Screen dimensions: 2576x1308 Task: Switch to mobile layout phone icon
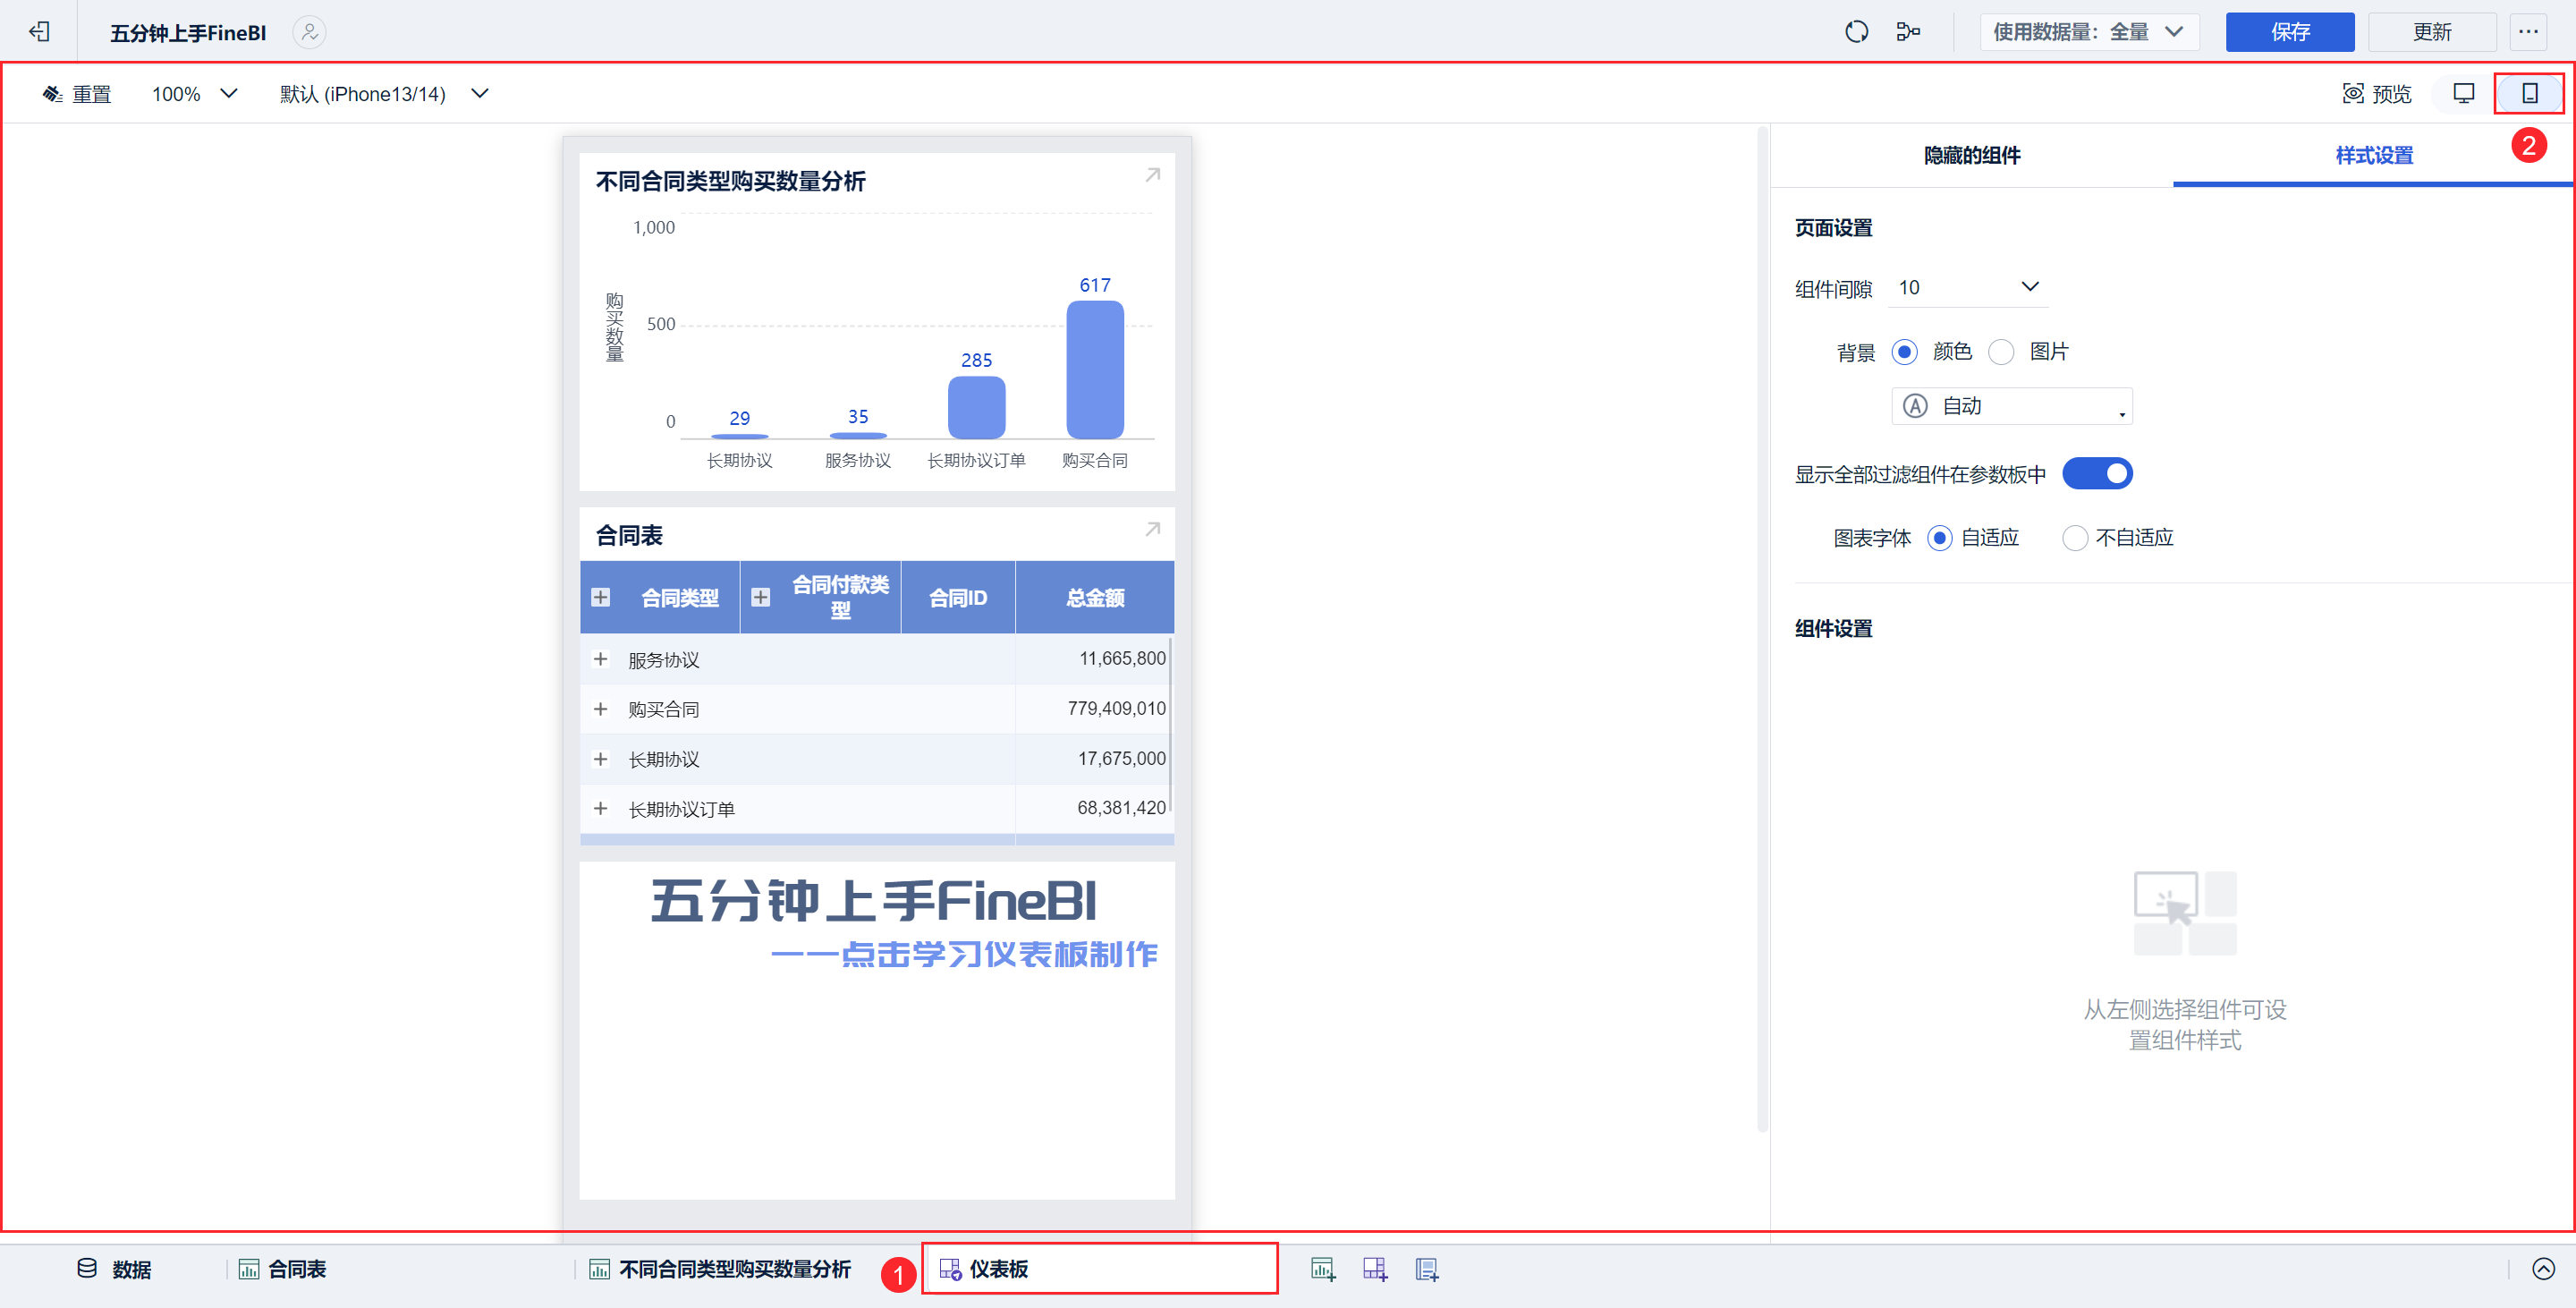click(x=2529, y=93)
